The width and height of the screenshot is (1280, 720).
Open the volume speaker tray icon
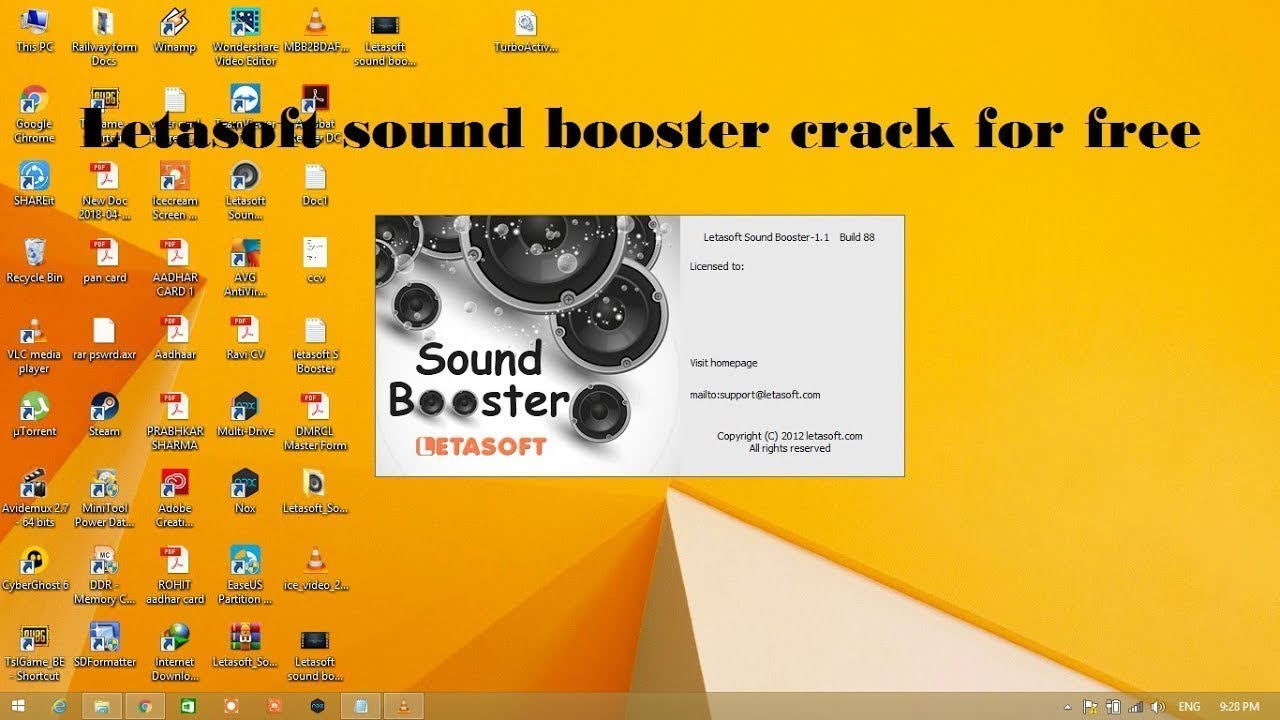pyautogui.click(x=1157, y=706)
